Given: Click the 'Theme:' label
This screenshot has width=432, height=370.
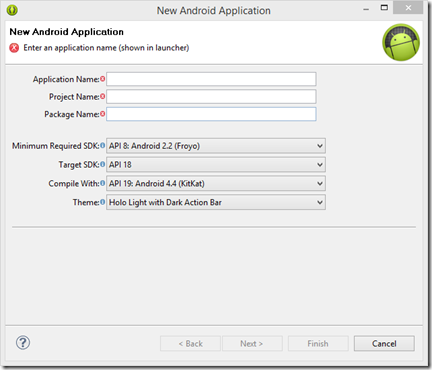Looking at the screenshot, I should click(x=86, y=202).
